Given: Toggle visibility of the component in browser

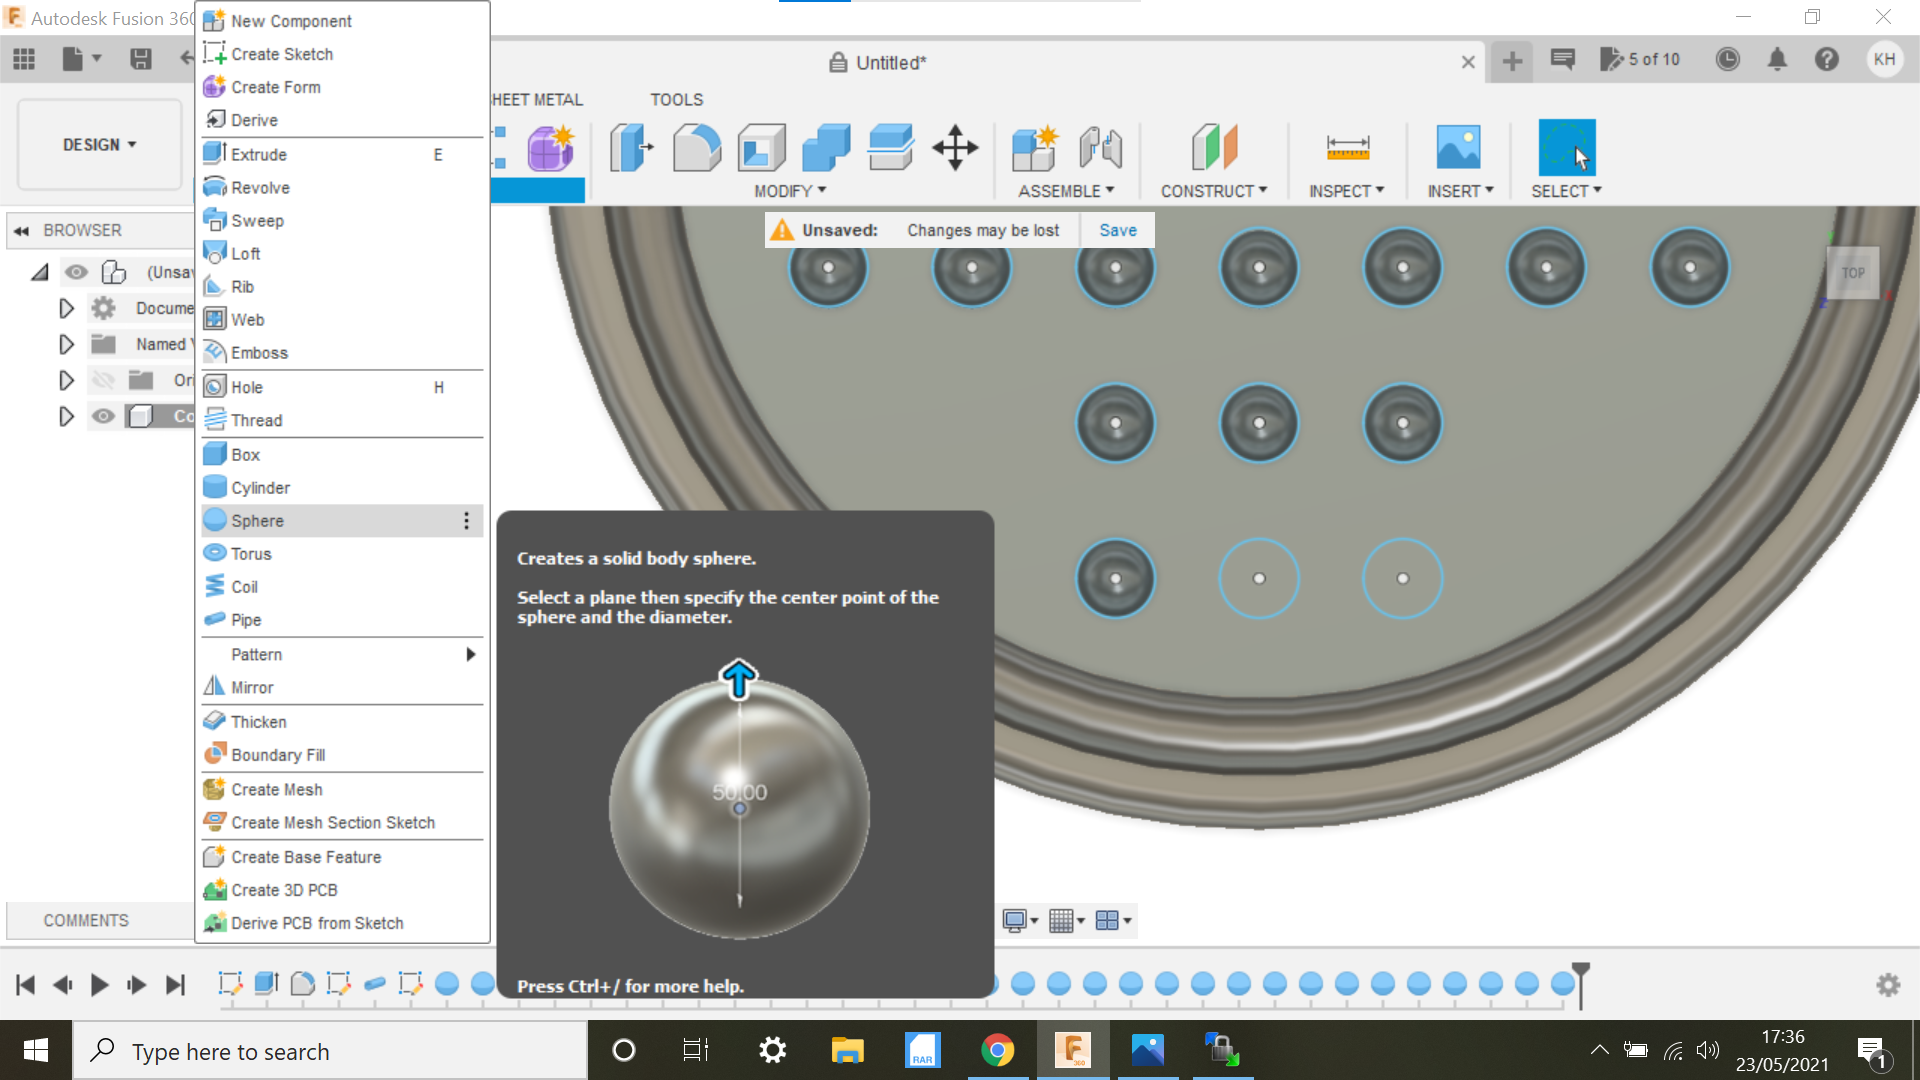Looking at the screenshot, I should pos(104,416).
